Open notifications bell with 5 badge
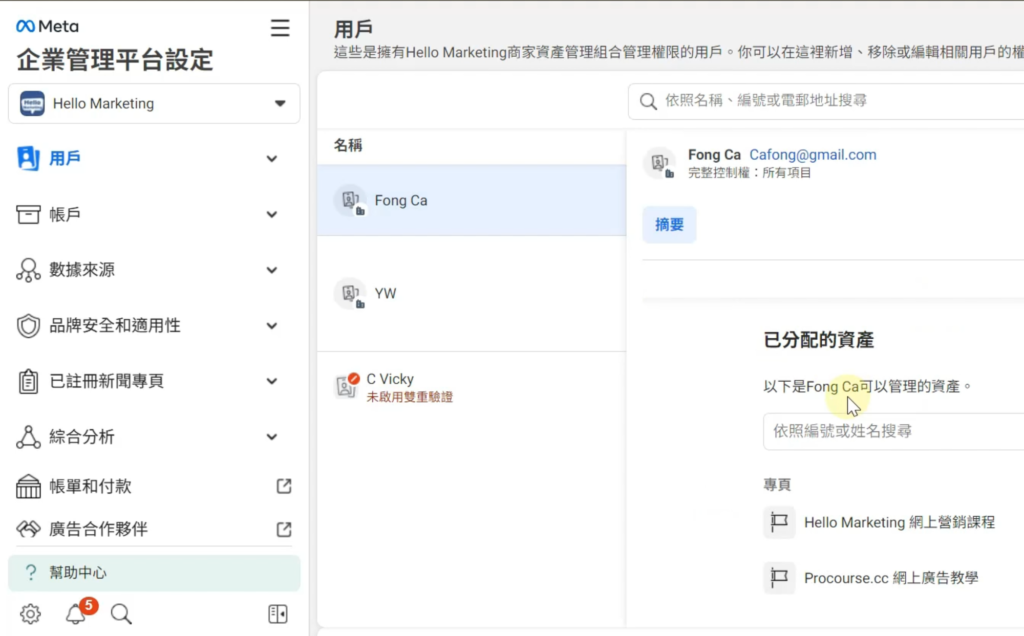The width and height of the screenshot is (1024, 636). (76, 614)
